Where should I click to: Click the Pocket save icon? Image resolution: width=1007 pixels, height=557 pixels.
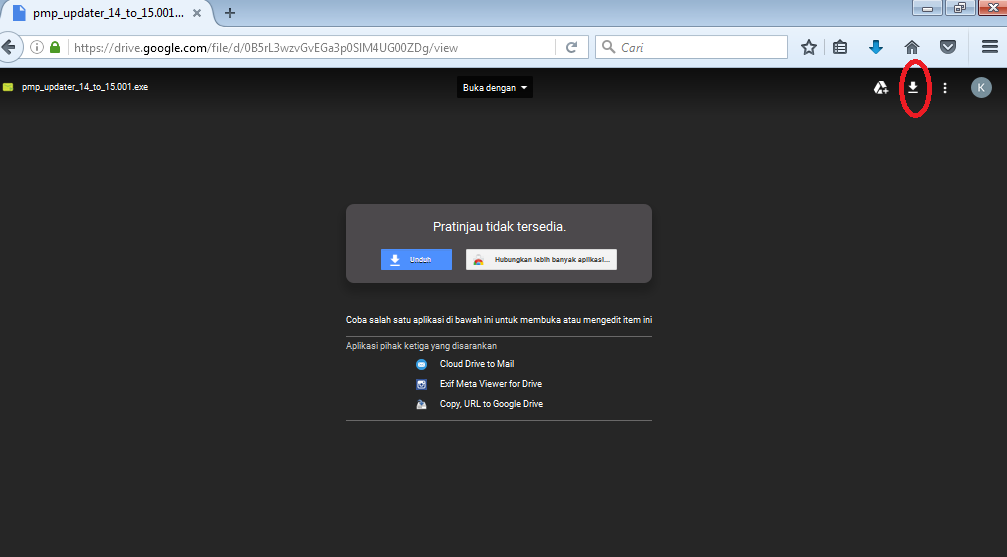coord(947,47)
